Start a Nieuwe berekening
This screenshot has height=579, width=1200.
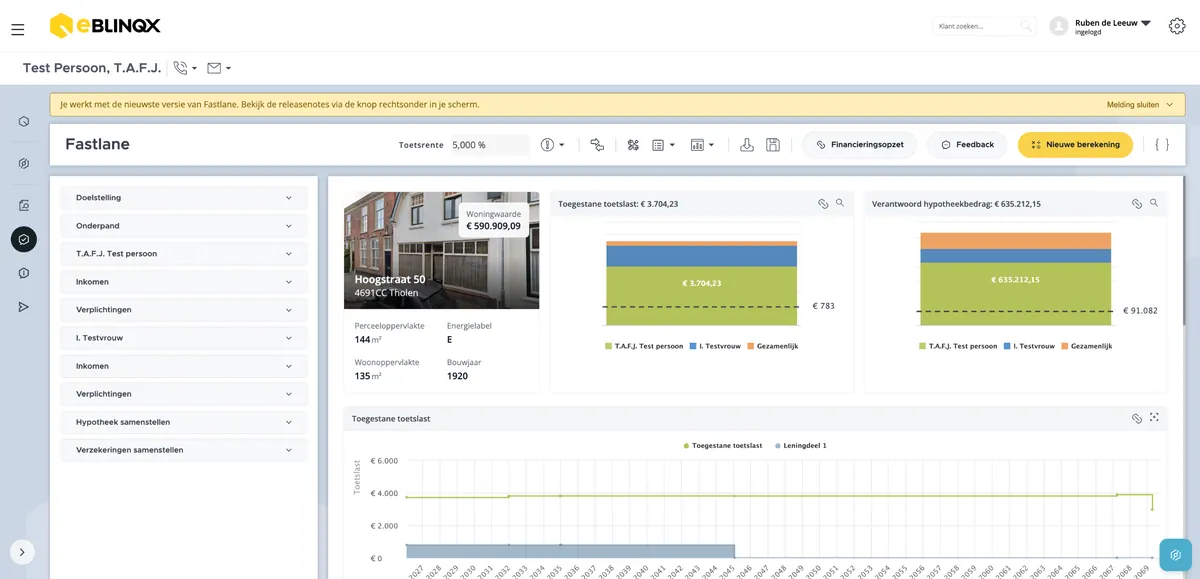1075,145
